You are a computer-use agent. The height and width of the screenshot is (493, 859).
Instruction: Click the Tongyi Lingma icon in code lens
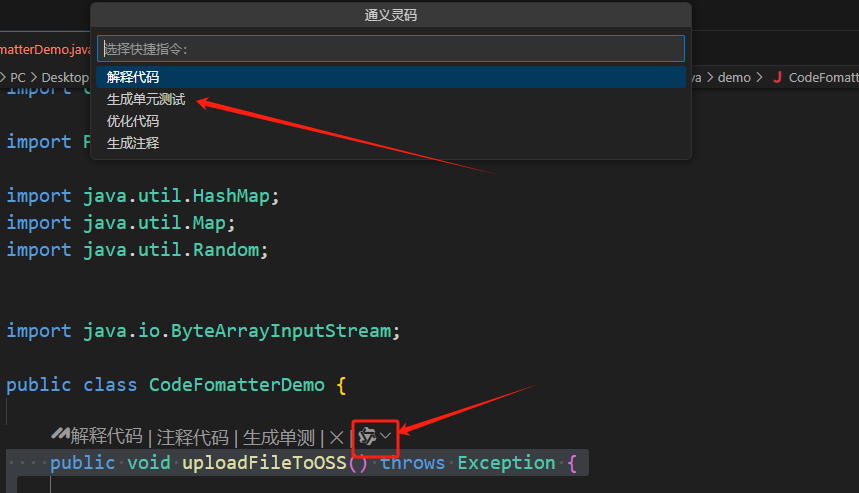point(367,436)
